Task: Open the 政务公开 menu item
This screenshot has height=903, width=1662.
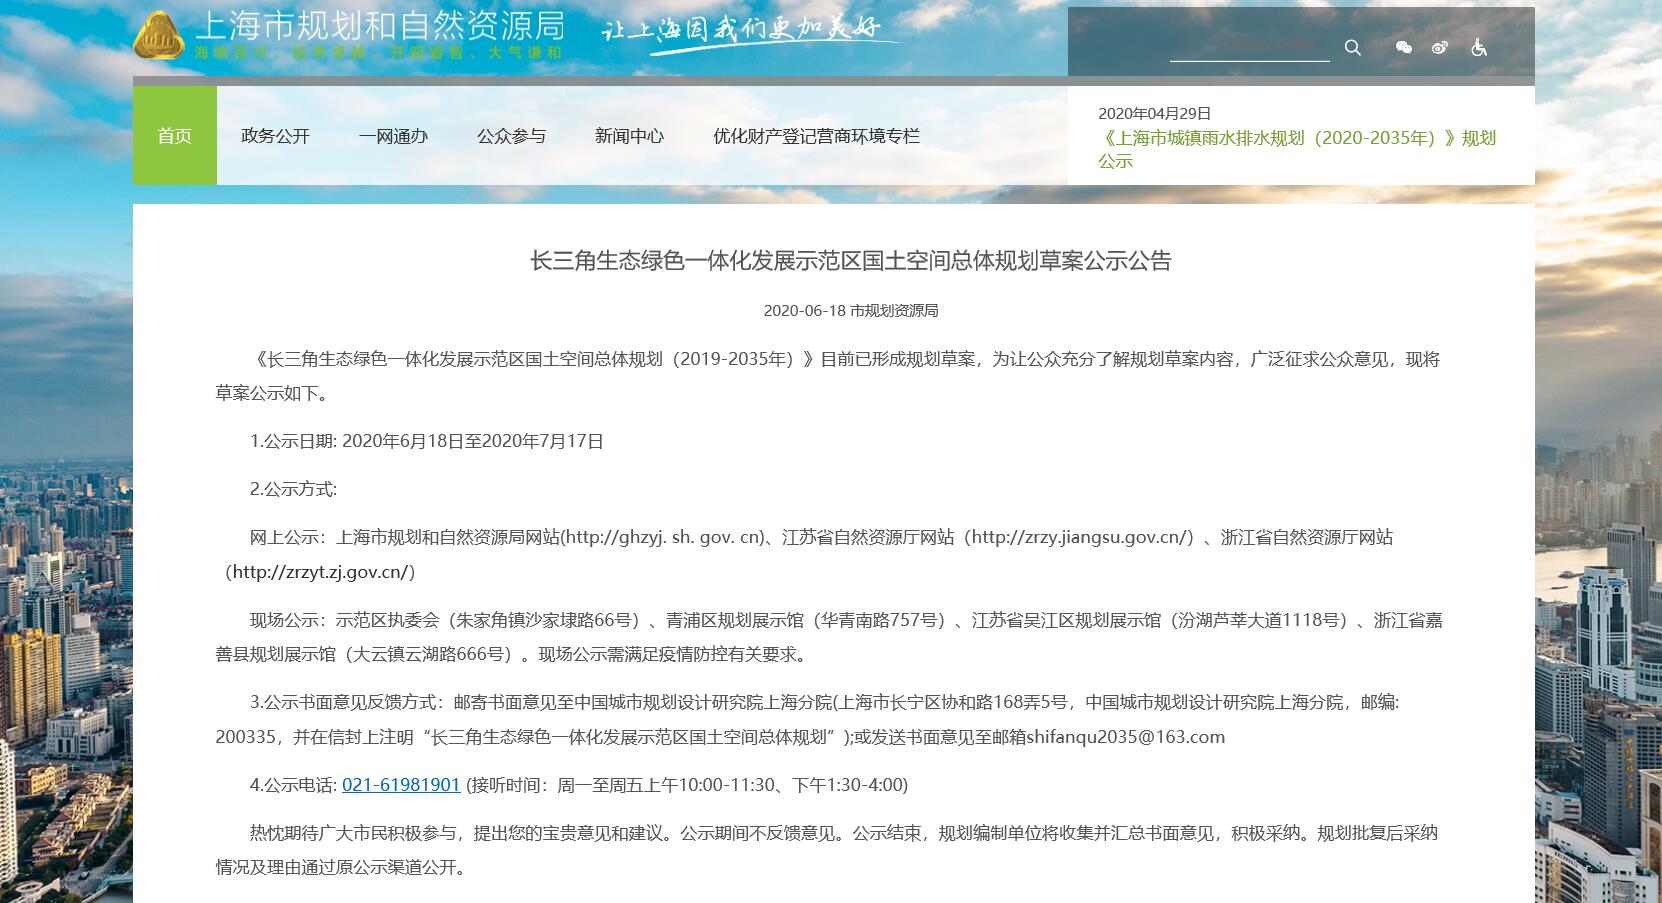Action: (276, 136)
